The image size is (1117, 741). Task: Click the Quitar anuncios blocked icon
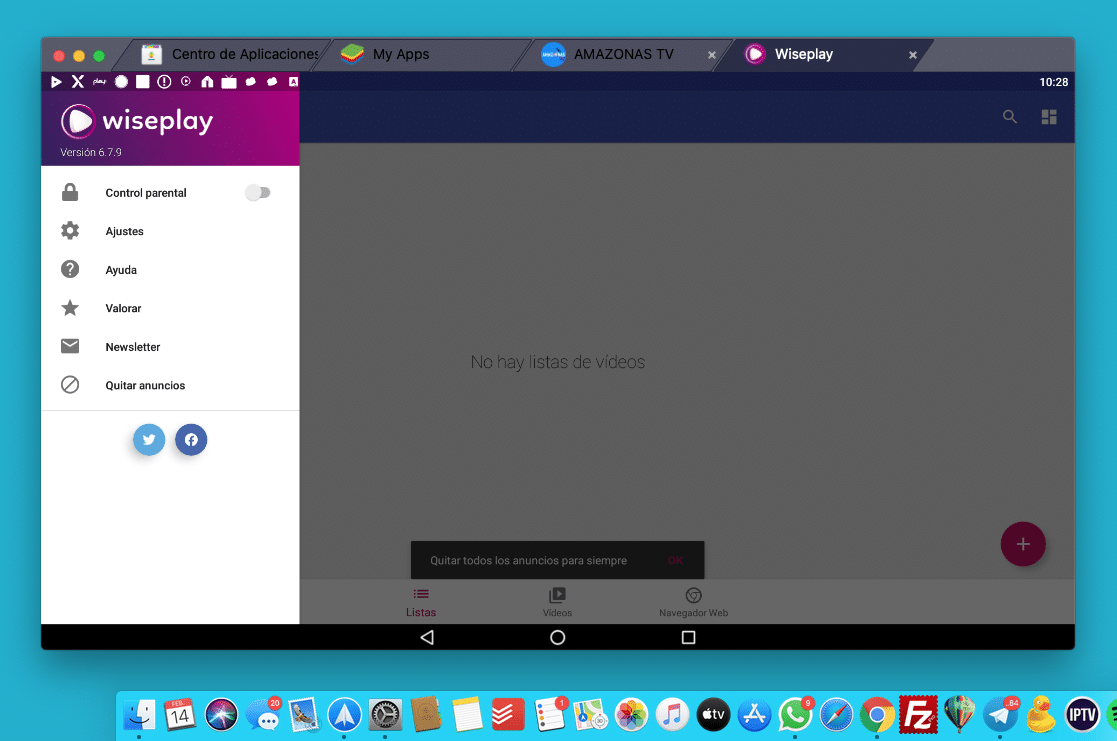pos(70,385)
